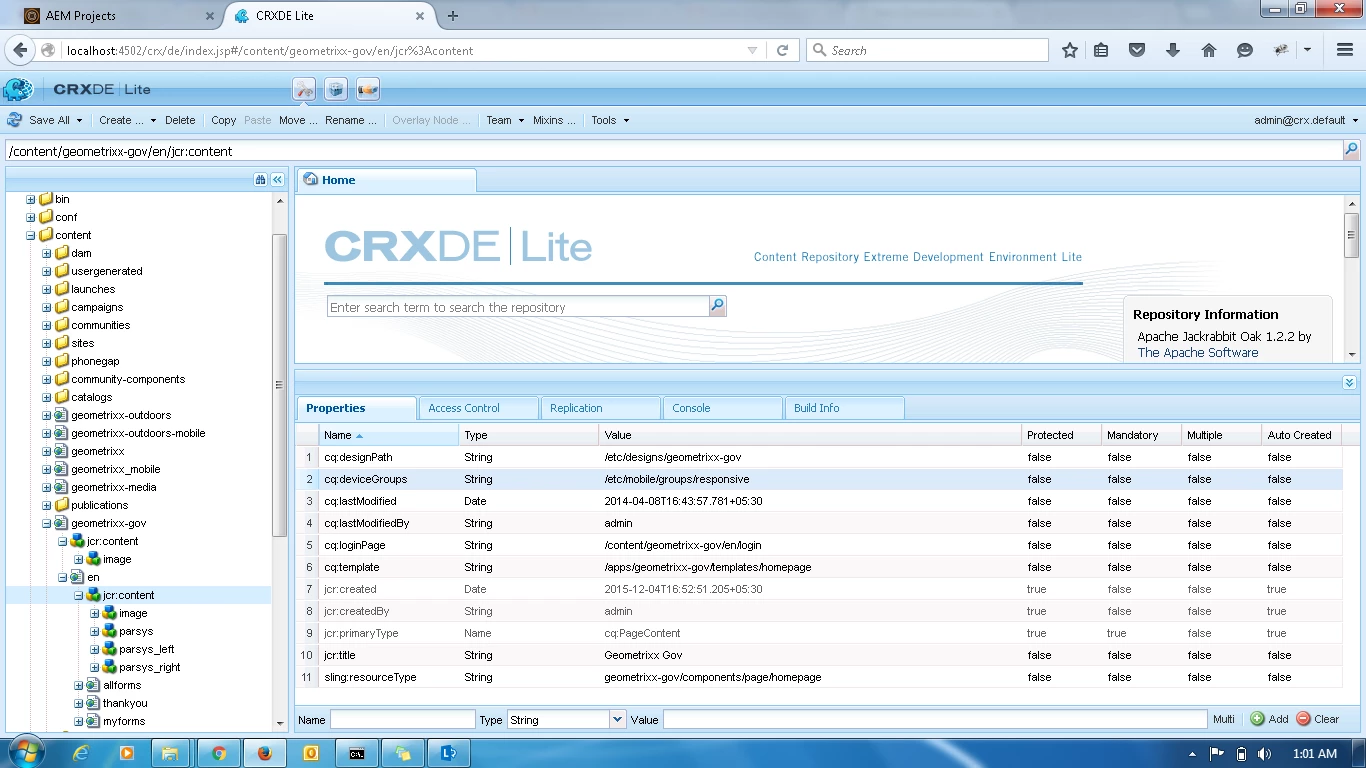Open Outlook from the taskbar
Screen dimensions: 1366x768
(311, 753)
